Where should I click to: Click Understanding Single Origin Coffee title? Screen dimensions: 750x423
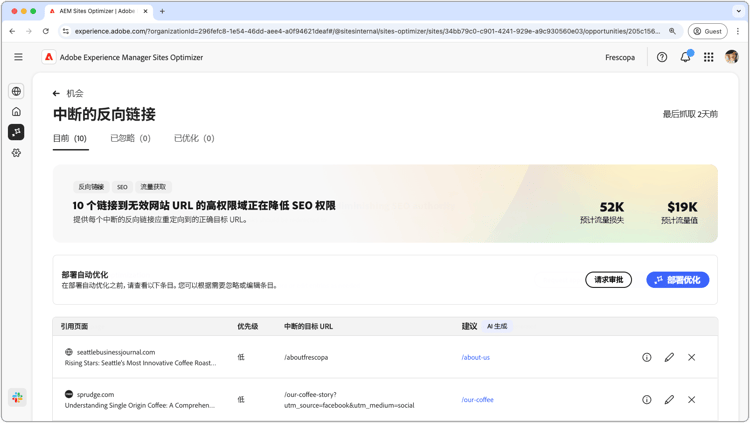point(140,405)
